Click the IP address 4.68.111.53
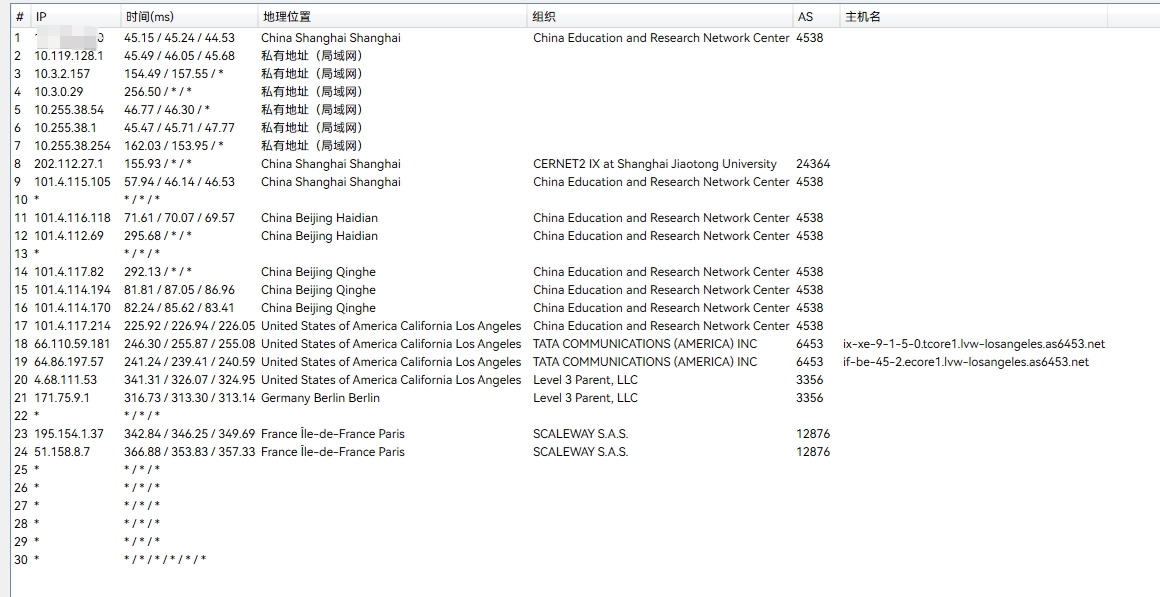 click(x=65, y=380)
